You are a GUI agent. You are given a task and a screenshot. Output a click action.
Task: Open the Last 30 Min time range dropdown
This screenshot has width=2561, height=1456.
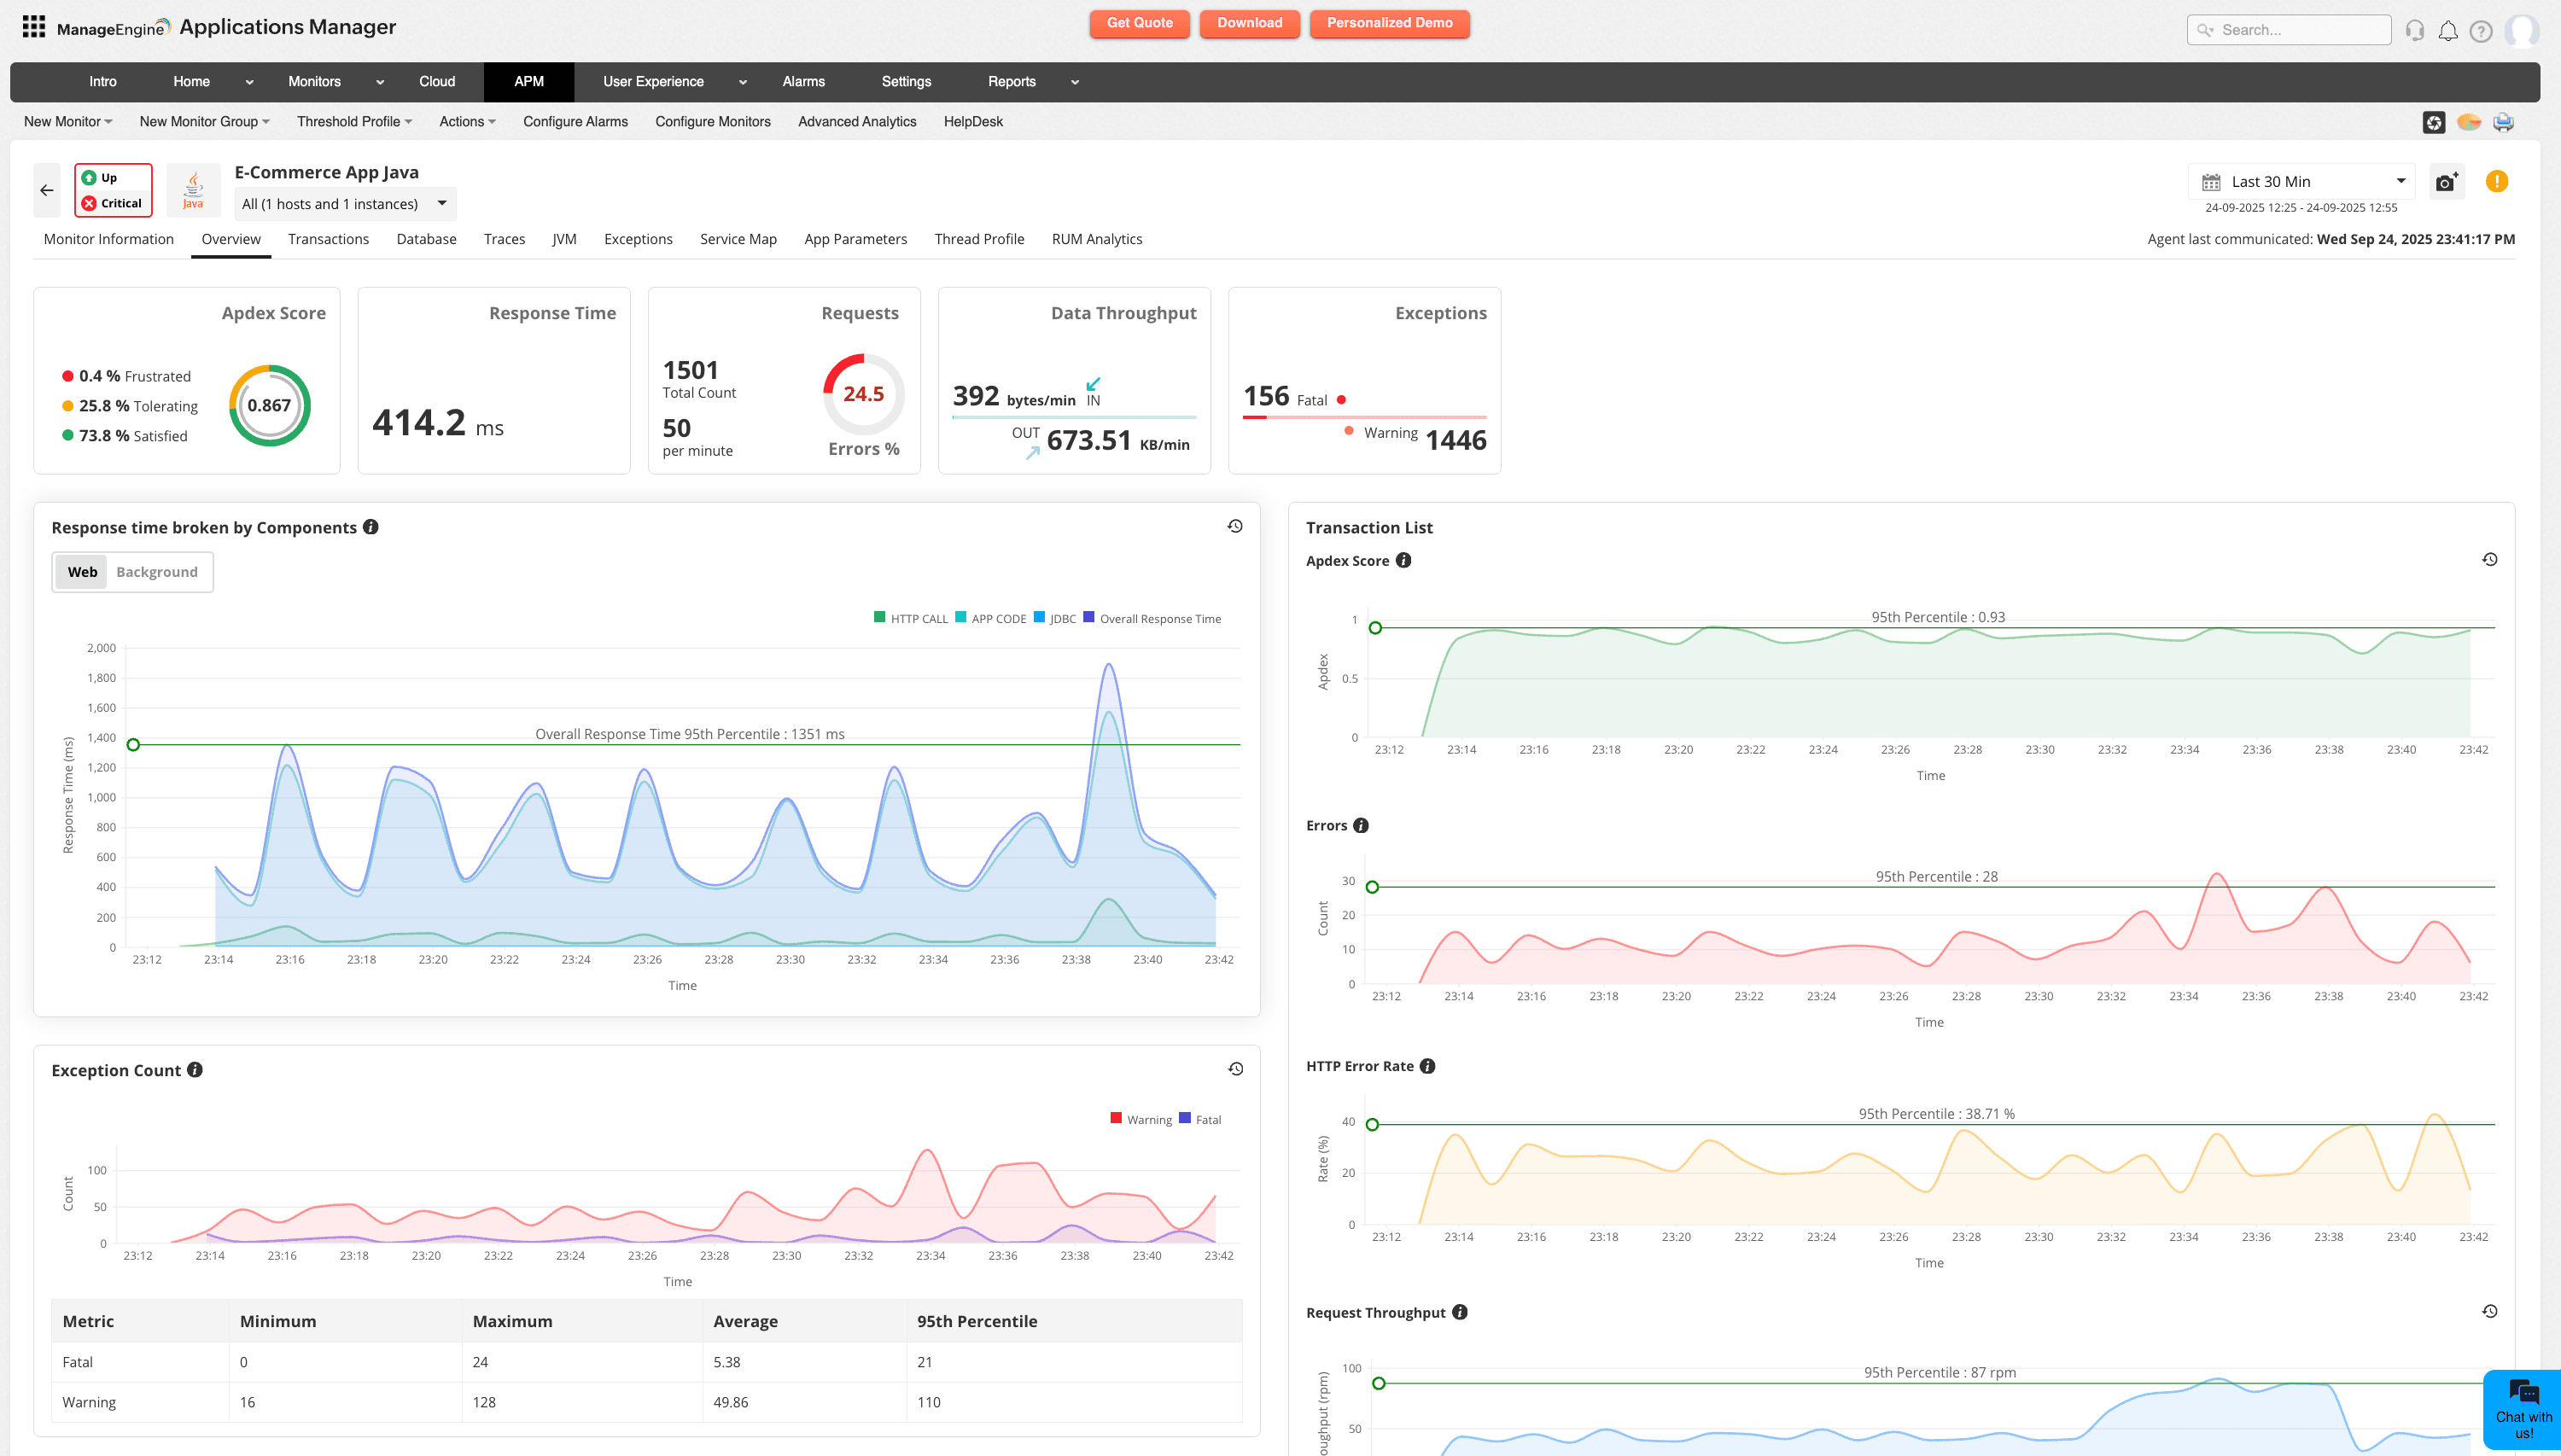tap(2300, 181)
